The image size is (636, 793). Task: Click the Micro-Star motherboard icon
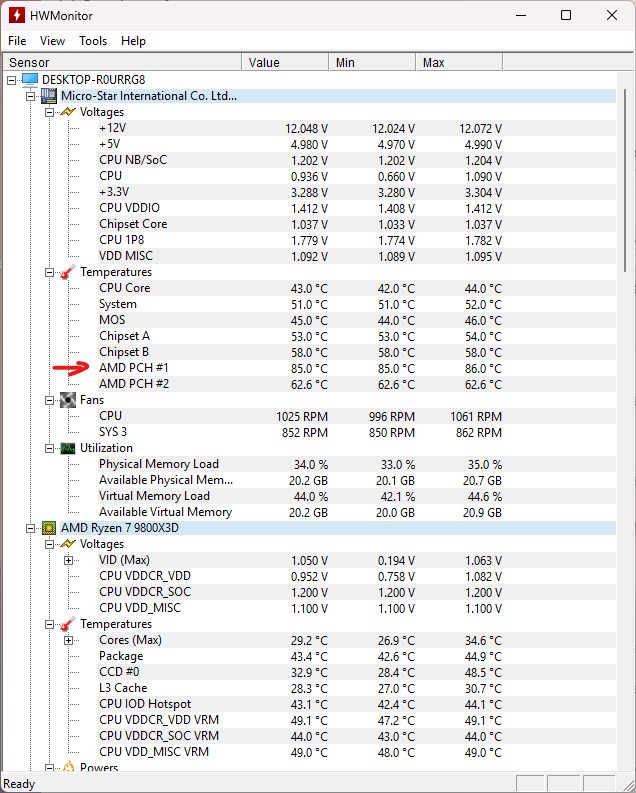click(x=48, y=96)
